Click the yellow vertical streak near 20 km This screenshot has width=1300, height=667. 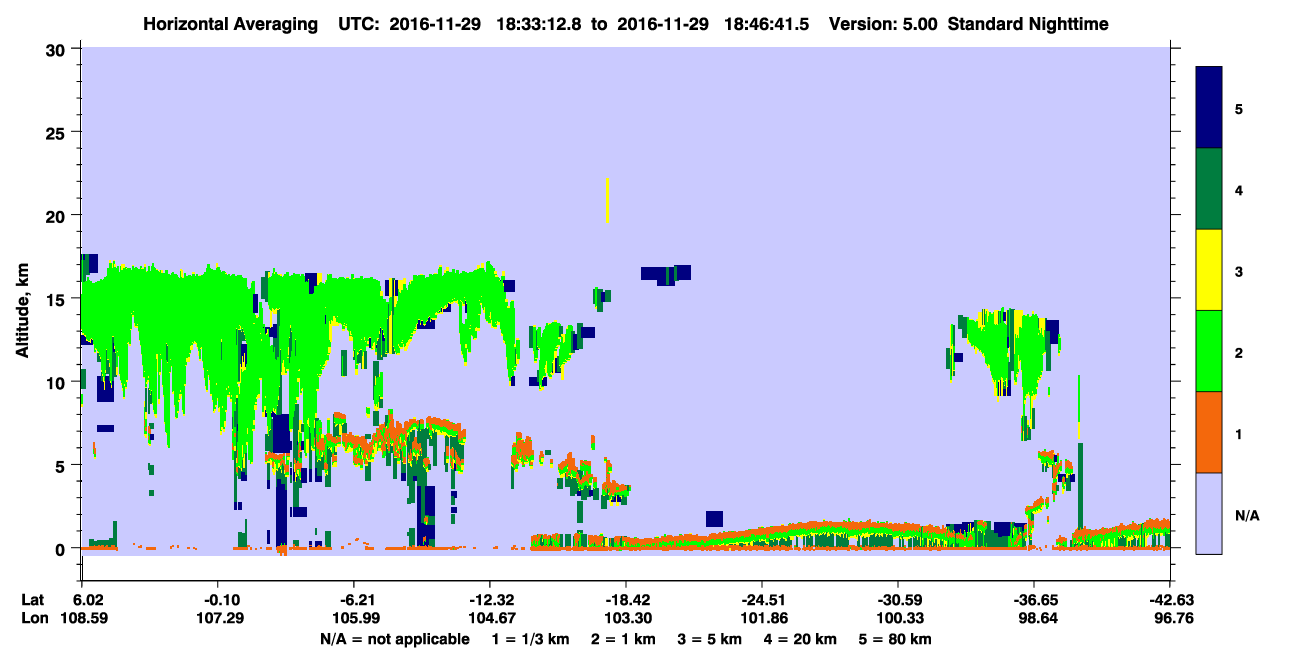(607, 200)
